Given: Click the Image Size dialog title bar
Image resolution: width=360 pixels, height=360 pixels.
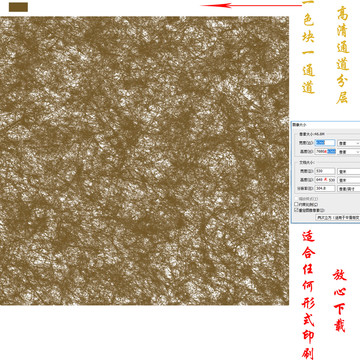Looking at the screenshot, I should click(x=325, y=124).
